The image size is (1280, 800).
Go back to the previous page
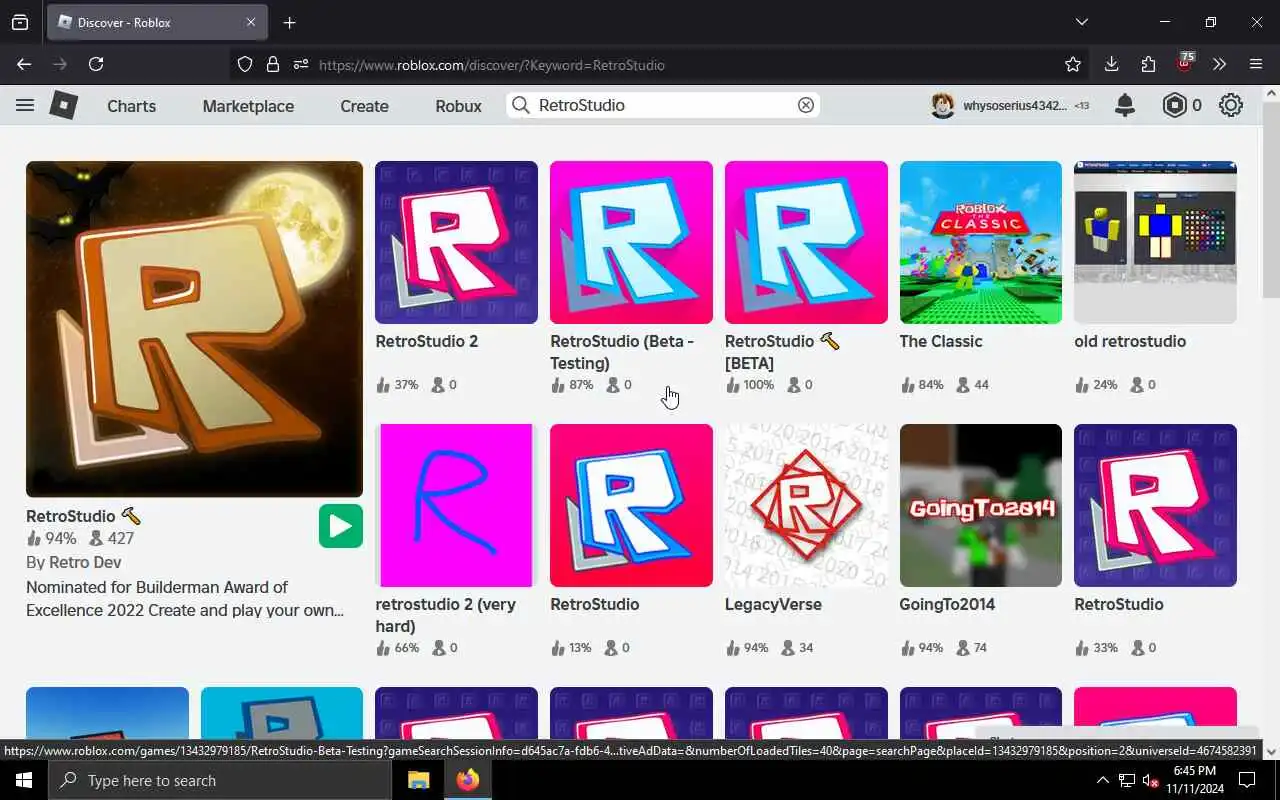click(x=24, y=64)
